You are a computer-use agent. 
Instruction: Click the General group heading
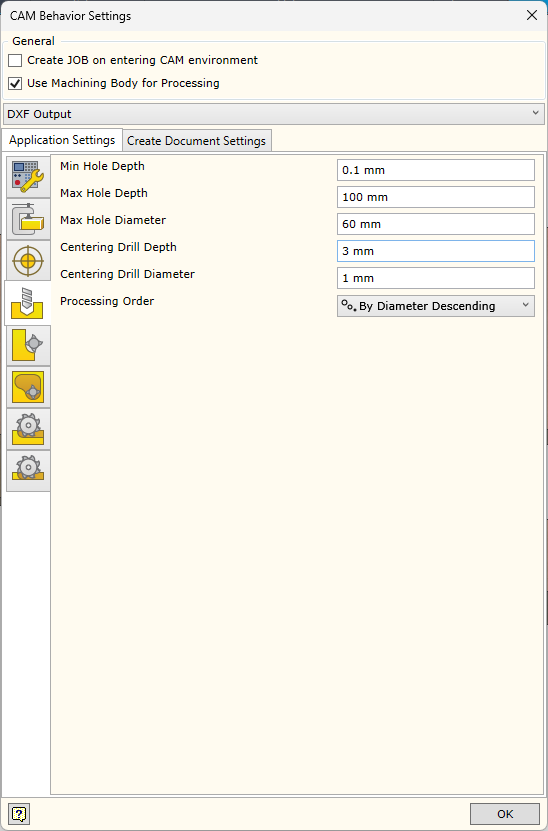pos(33,41)
